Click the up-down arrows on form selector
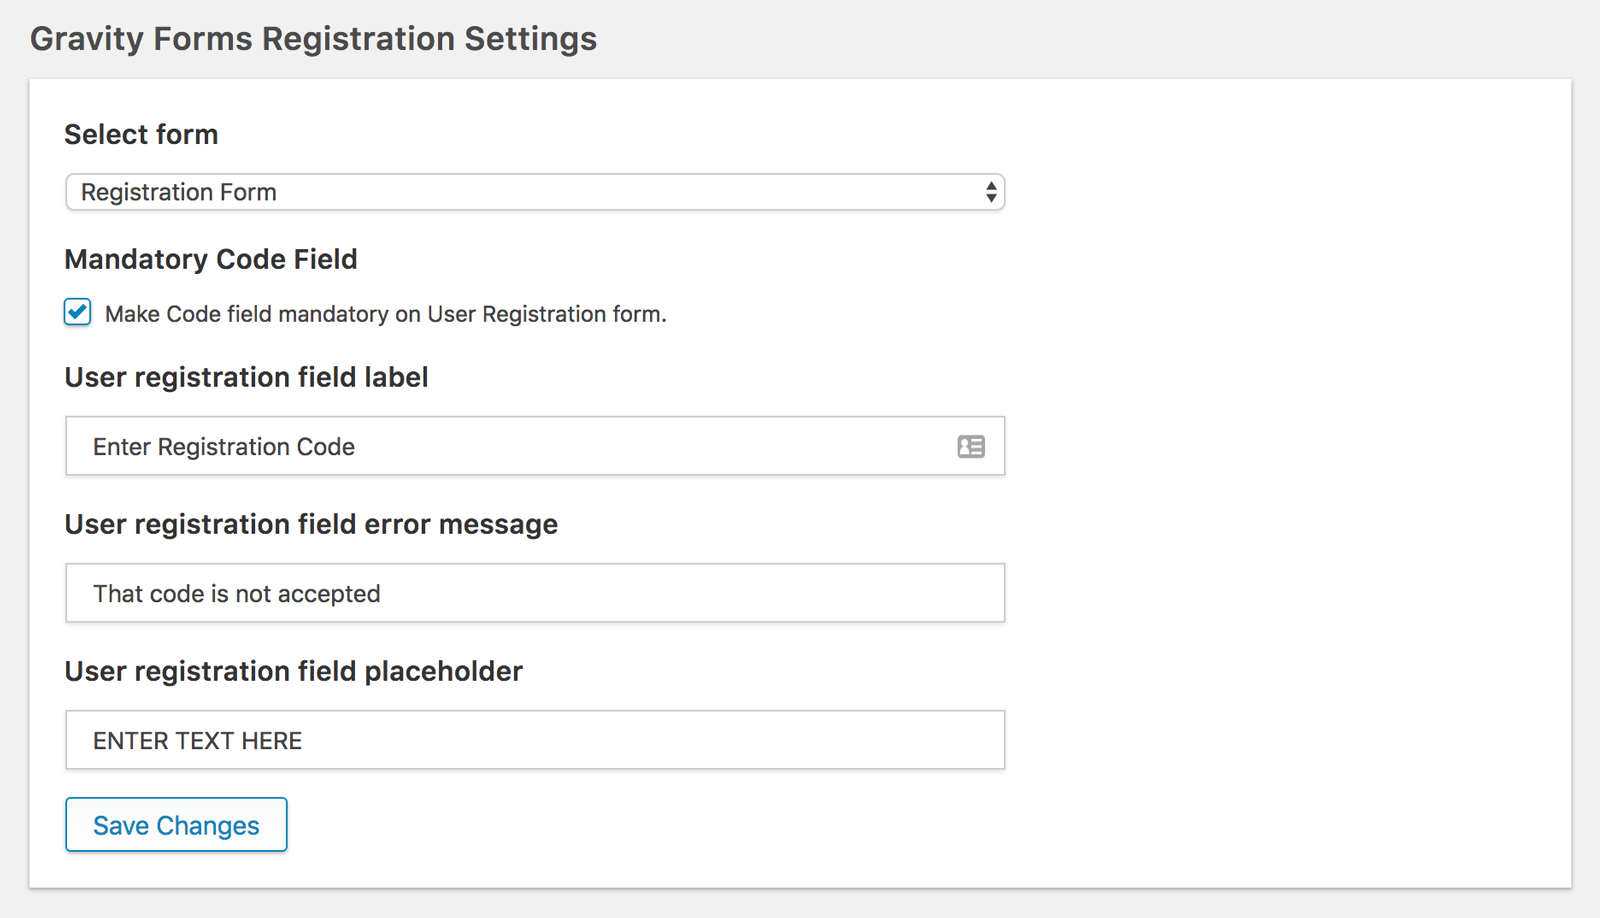Image resolution: width=1600 pixels, height=918 pixels. 990,192
